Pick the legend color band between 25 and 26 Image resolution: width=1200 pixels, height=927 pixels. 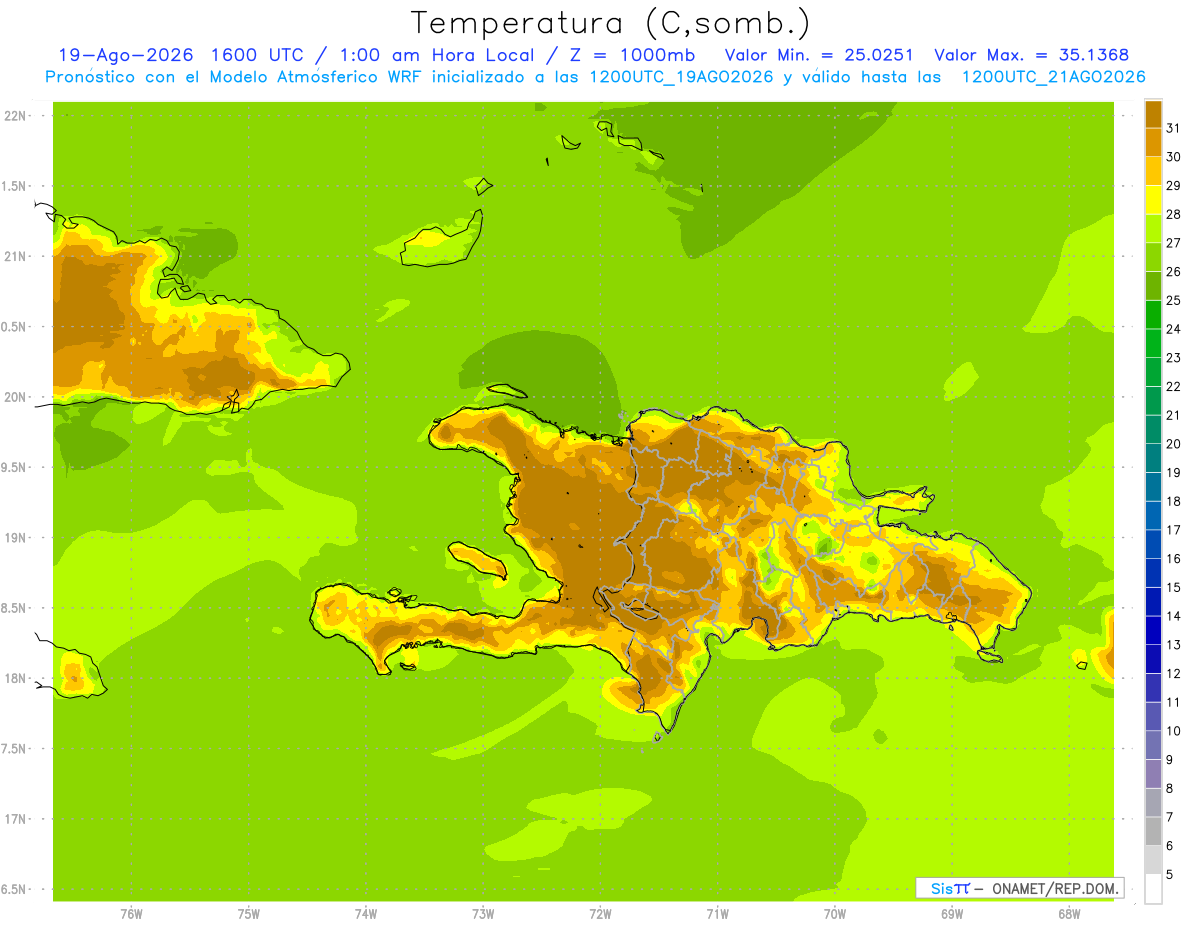tap(1154, 286)
